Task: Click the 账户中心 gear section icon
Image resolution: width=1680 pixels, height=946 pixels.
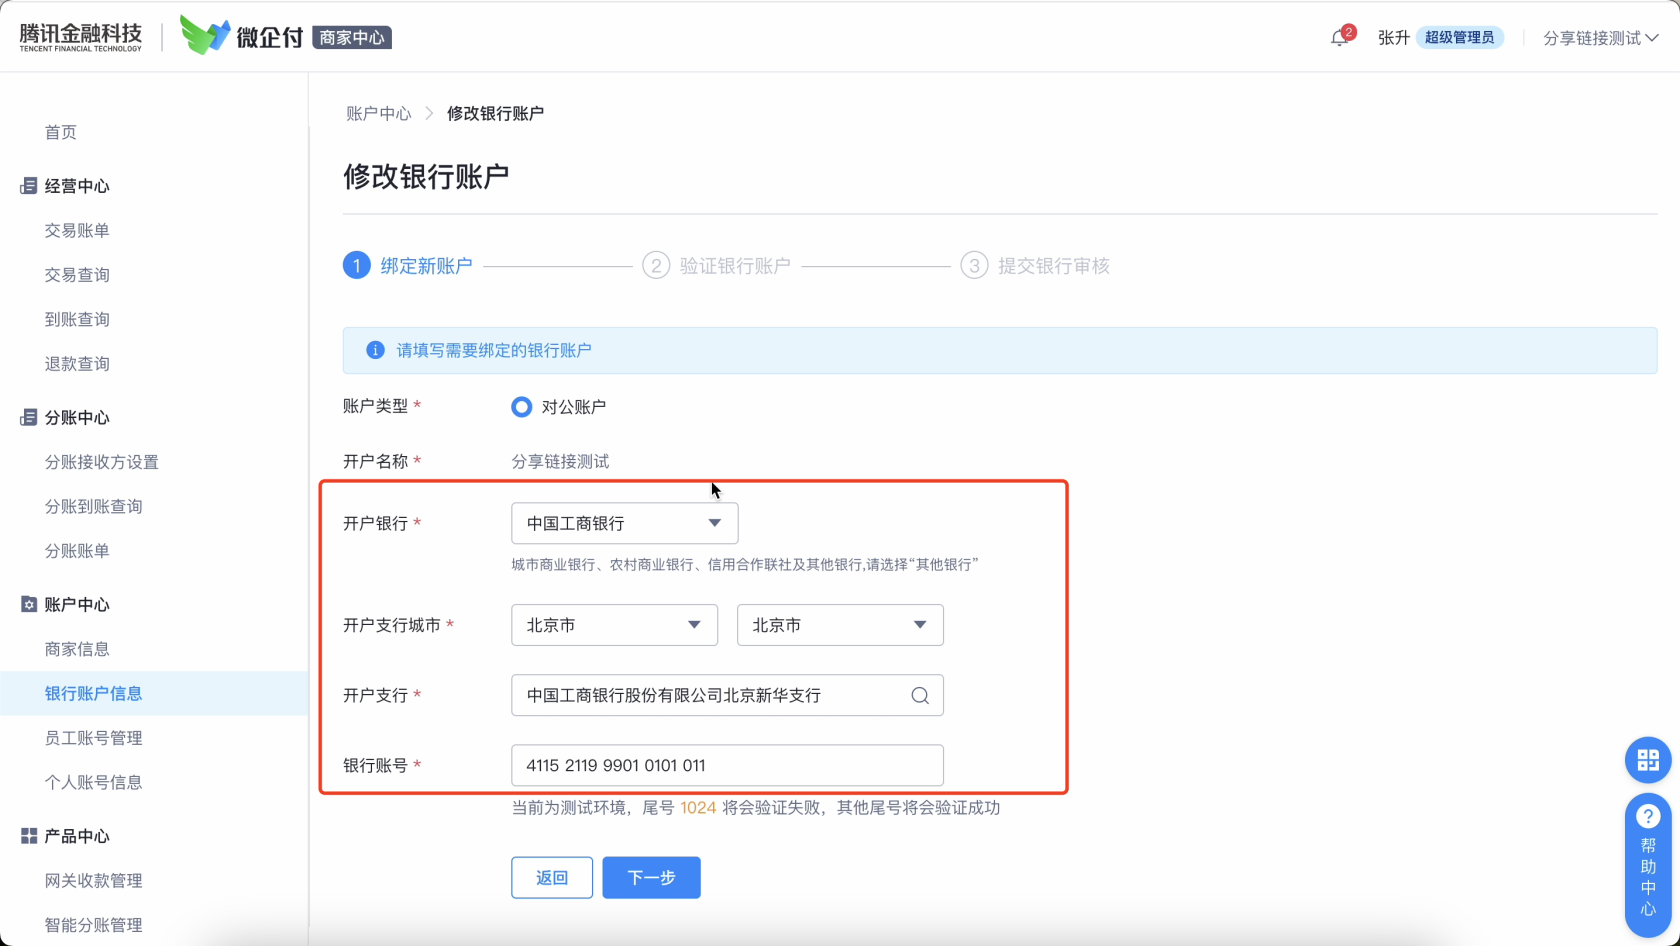Action: click(28, 605)
